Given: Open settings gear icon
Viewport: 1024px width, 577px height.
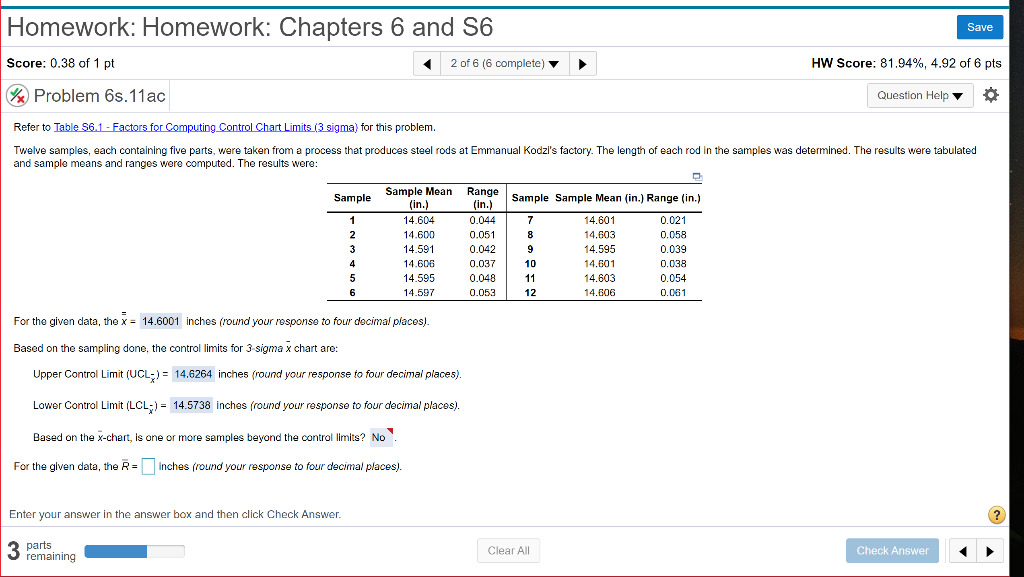Looking at the screenshot, I should point(991,95).
